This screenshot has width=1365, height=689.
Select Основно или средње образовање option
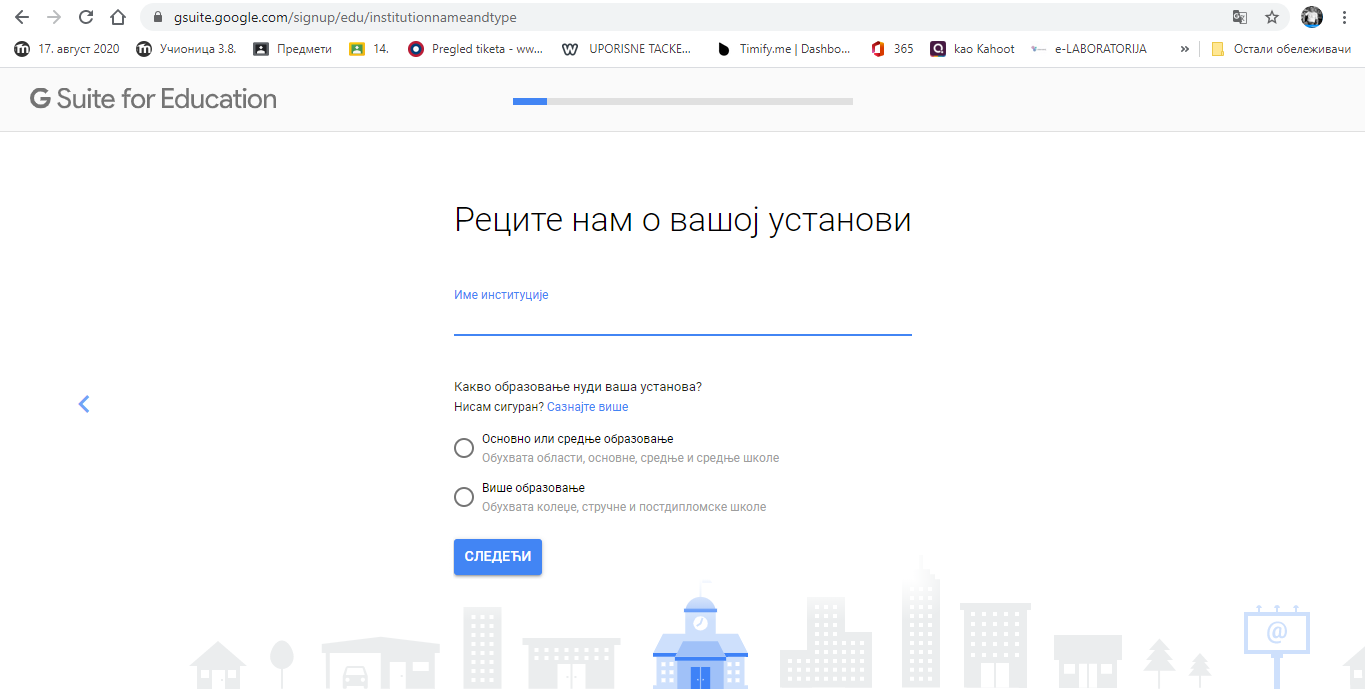(464, 448)
